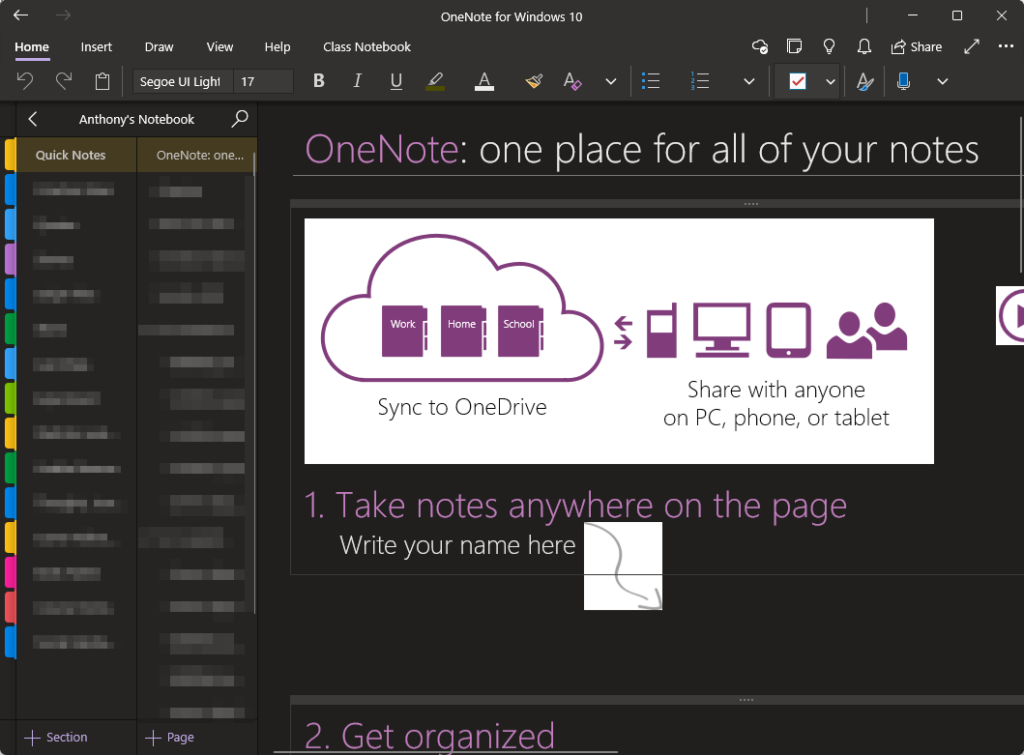This screenshot has height=755, width=1024.
Task: Click the OneDrive sync illustration image
Action: click(618, 342)
